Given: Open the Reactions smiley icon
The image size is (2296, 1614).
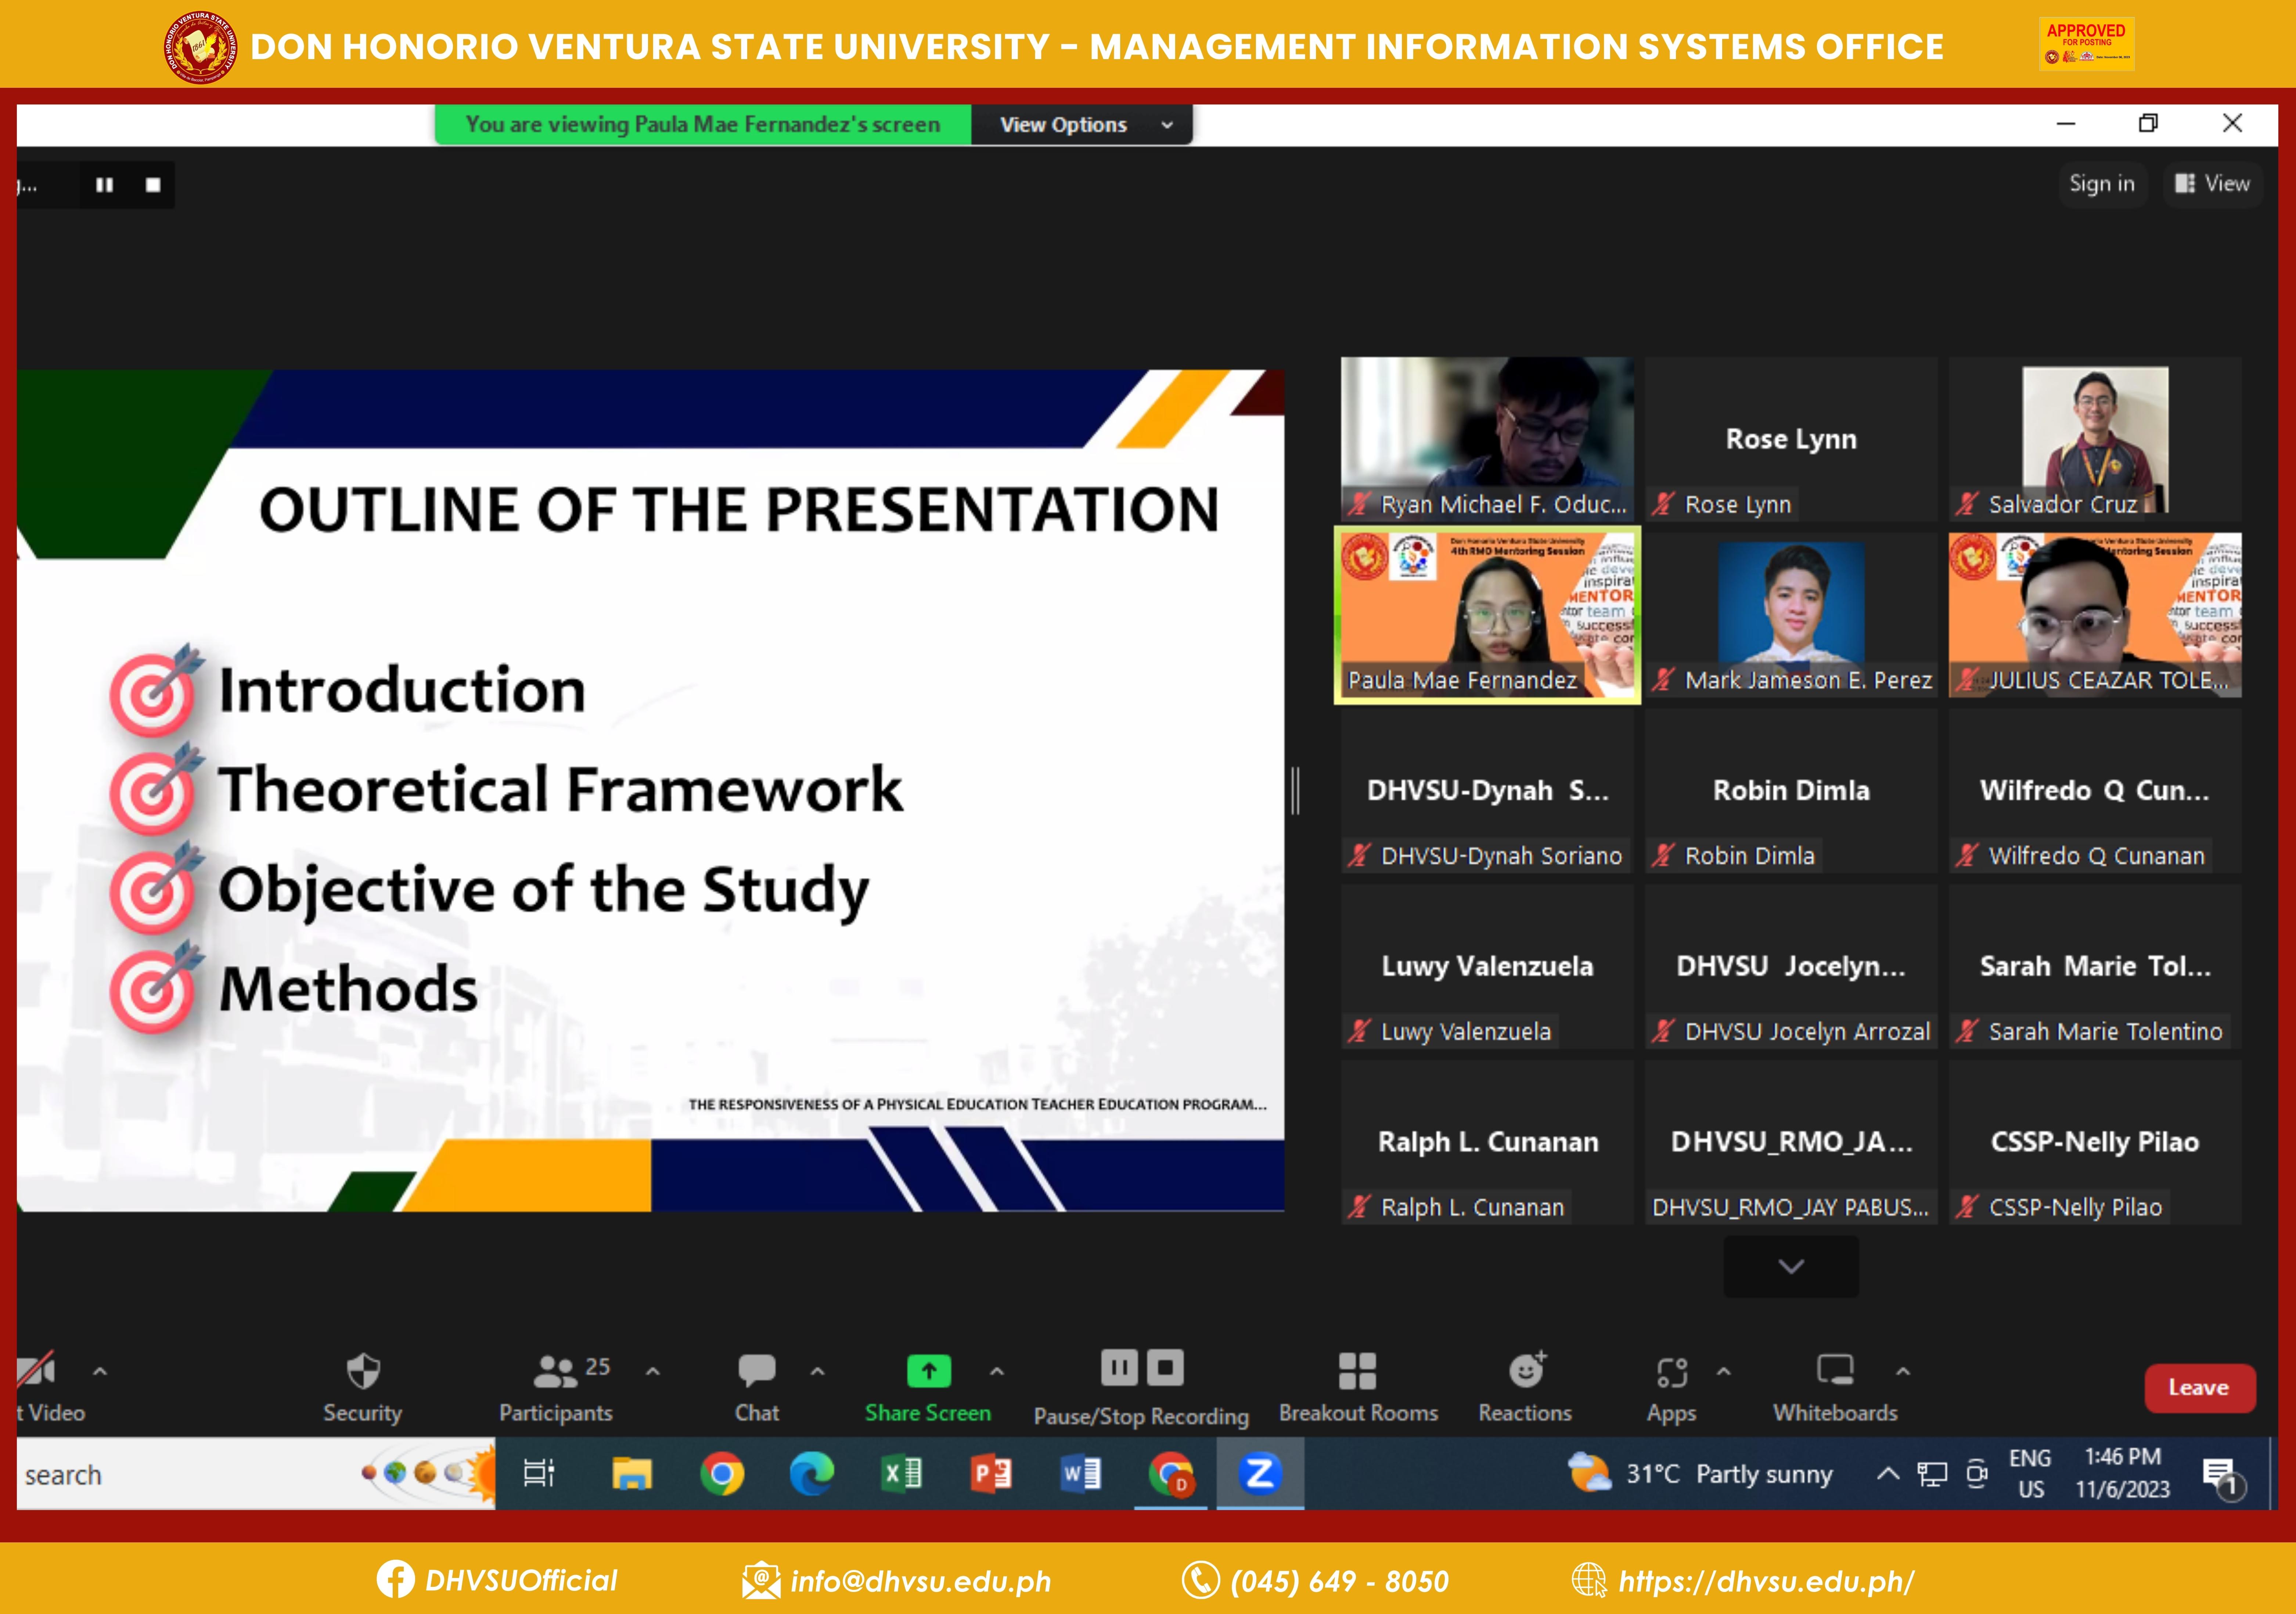Looking at the screenshot, I should (x=1526, y=1371).
